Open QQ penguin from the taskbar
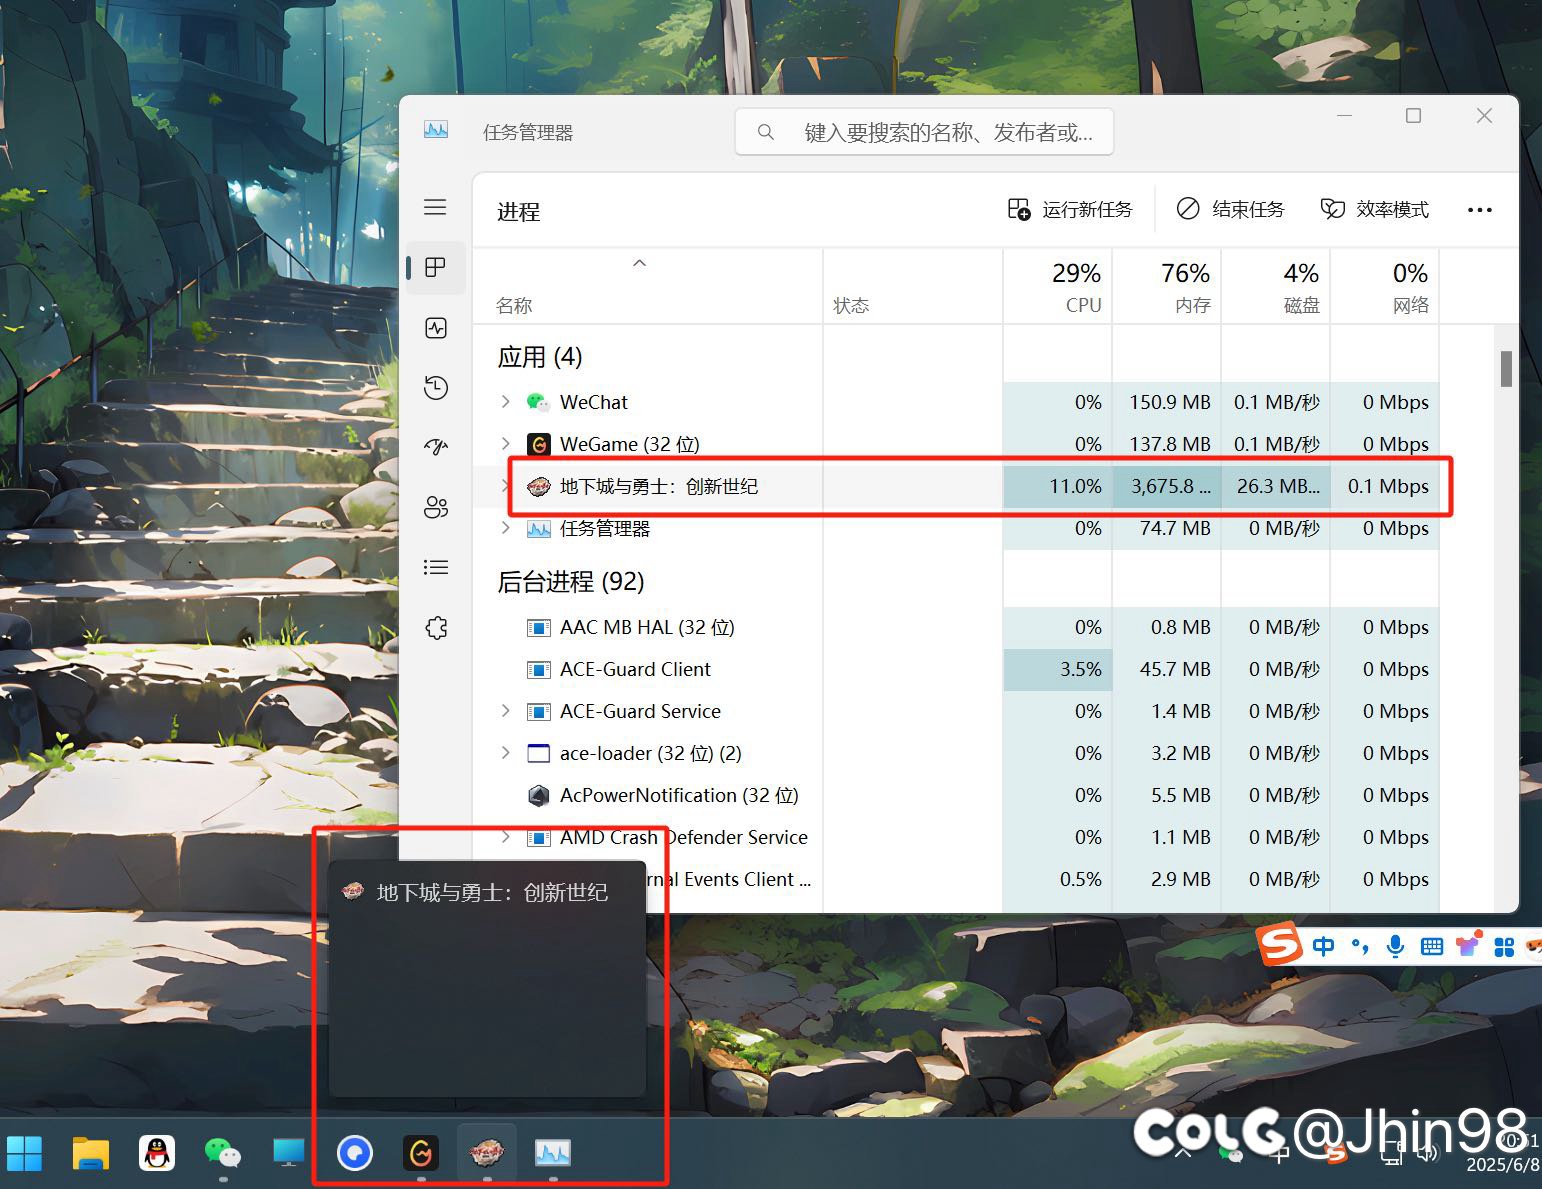Viewport: 1542px width, 1189px height. pos(157,1153)
